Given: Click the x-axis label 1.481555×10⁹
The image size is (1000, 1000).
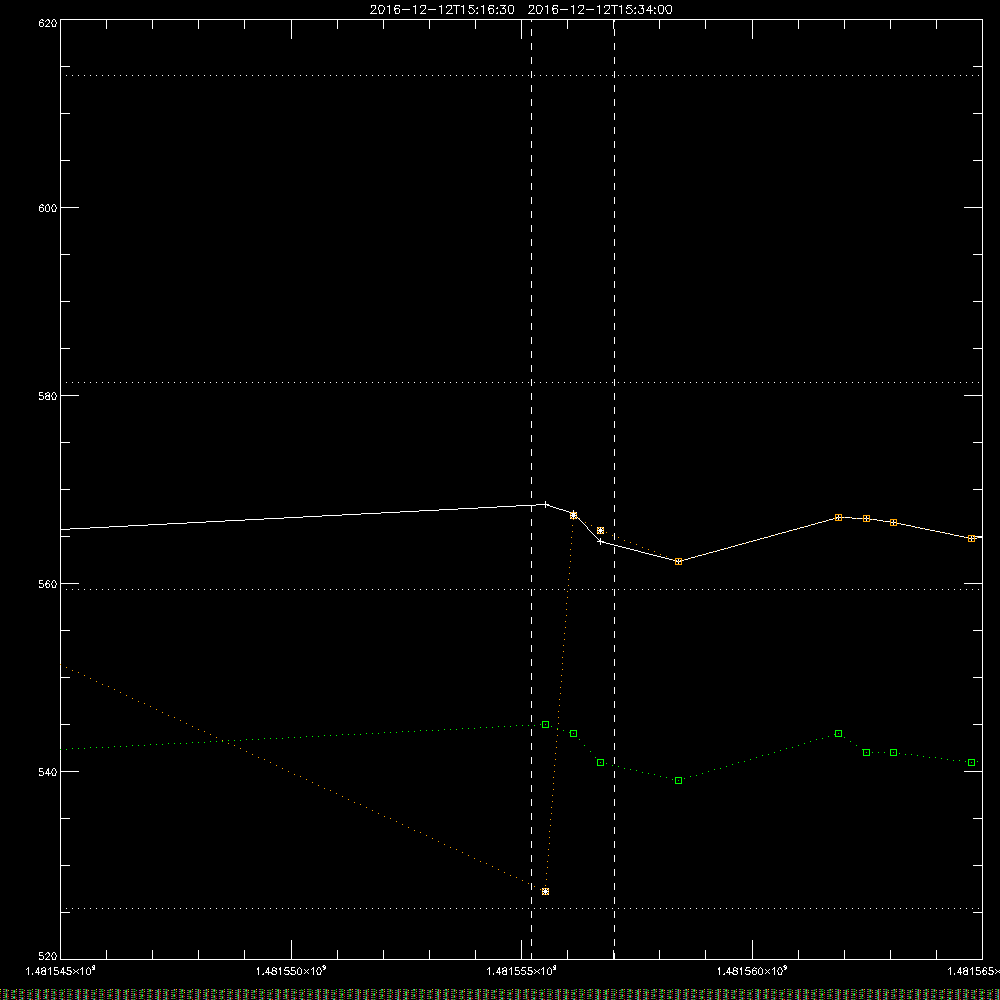Looking at the screenshot, I should coord(522,971).
